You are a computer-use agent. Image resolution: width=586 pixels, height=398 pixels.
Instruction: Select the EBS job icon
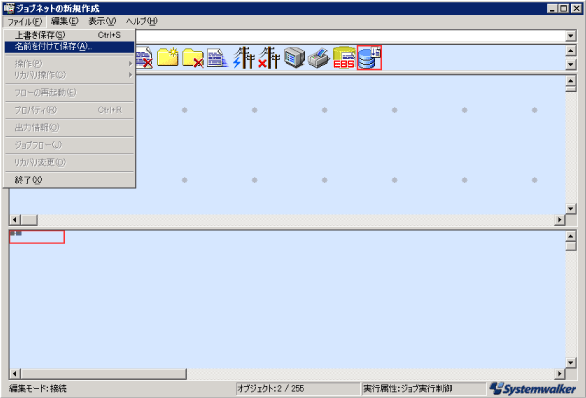(344, 58)
